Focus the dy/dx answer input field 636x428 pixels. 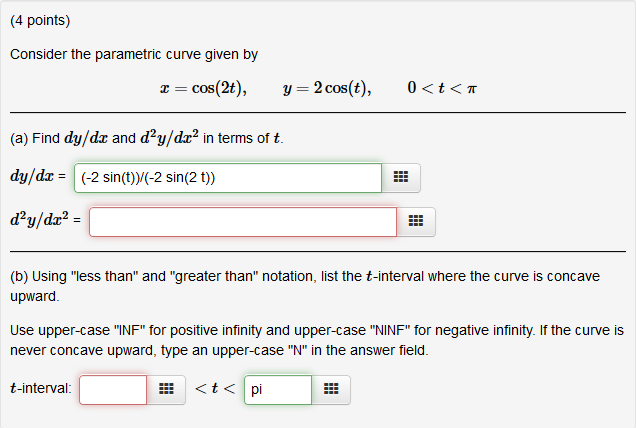[x=228, y=178]
